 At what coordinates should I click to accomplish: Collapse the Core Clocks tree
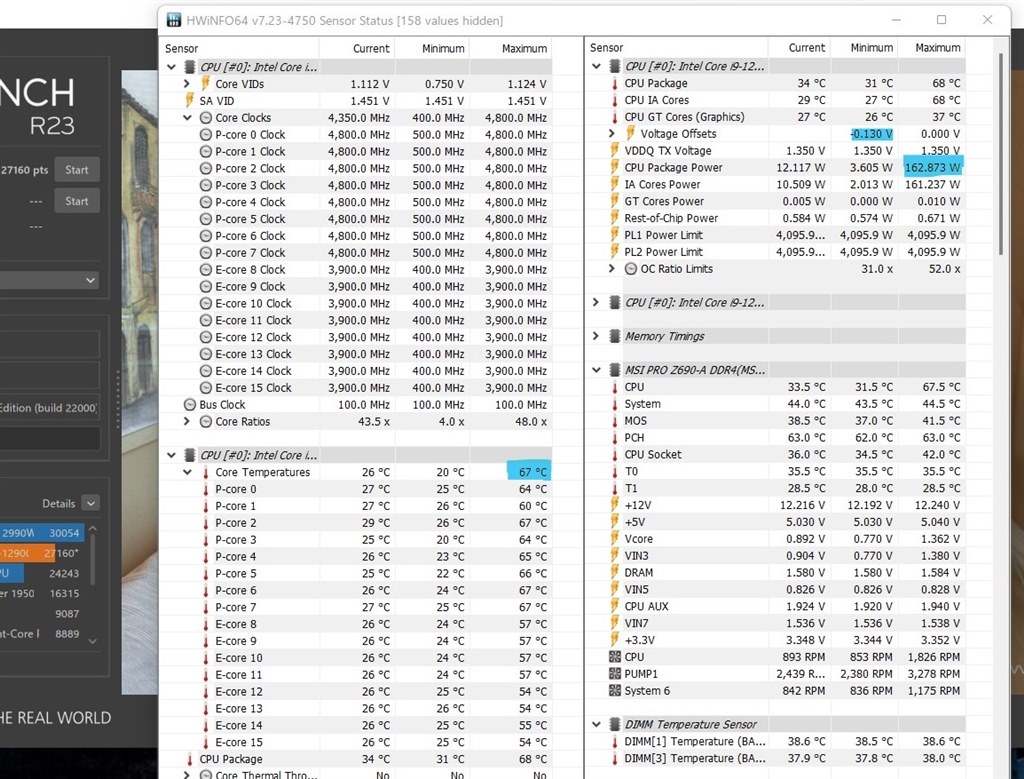tap(187, 118)
